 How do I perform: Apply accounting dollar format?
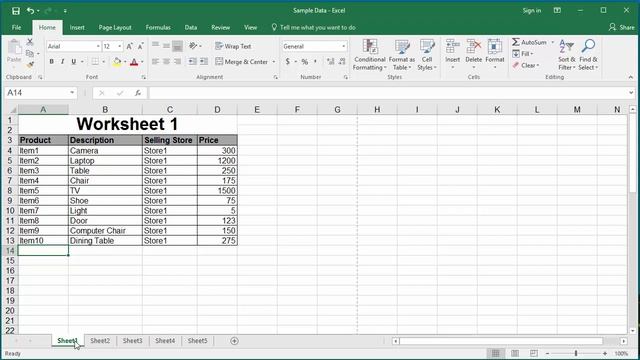tap(288, 62)
